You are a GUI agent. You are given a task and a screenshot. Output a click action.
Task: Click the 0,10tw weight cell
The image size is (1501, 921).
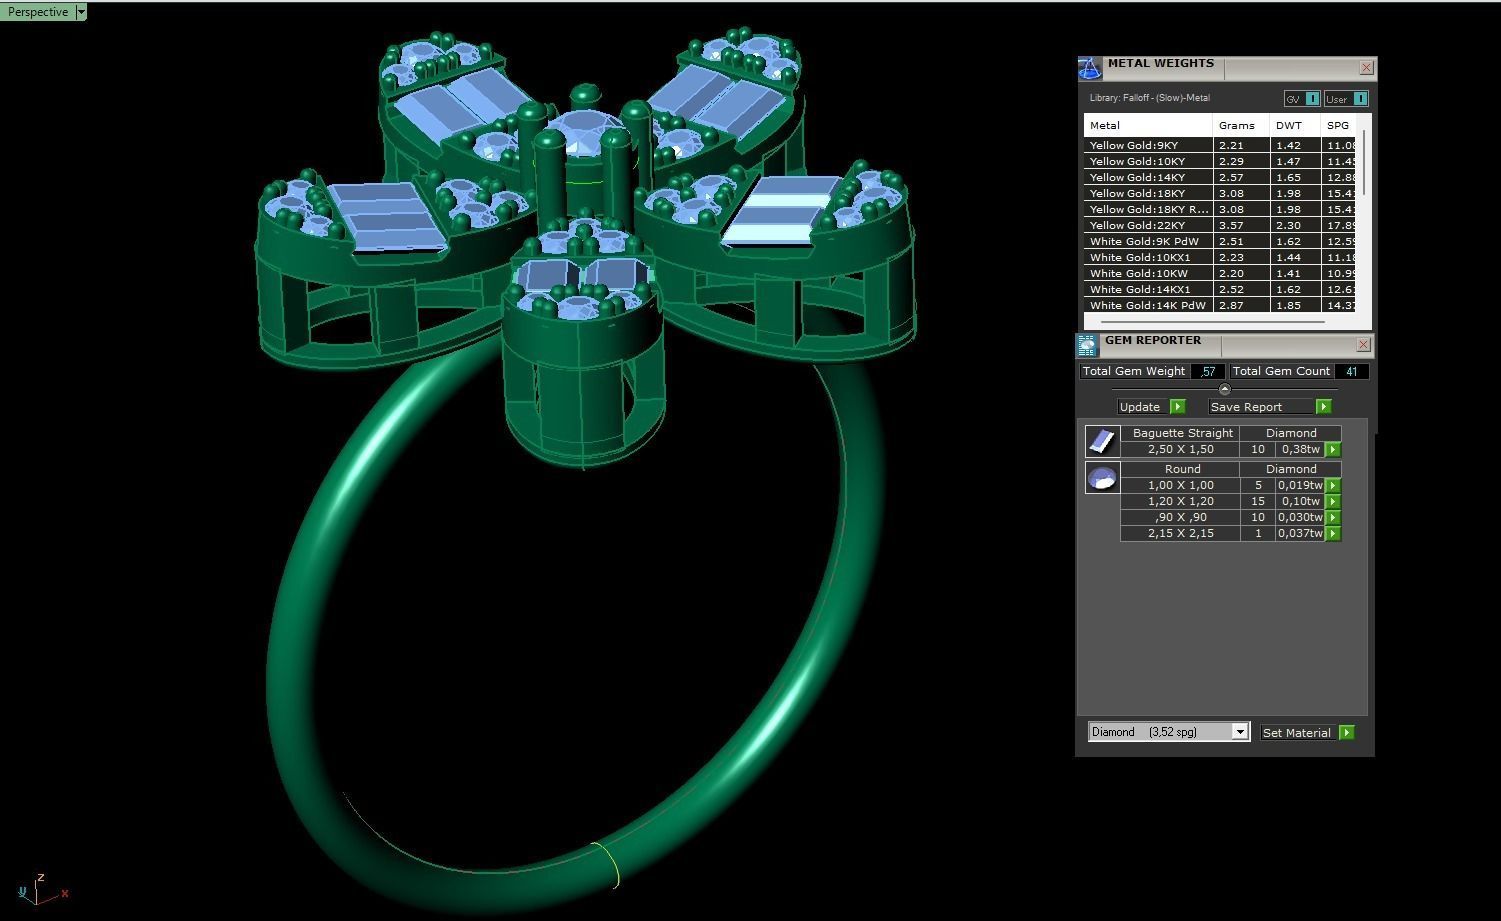[x=1300, y=501]
